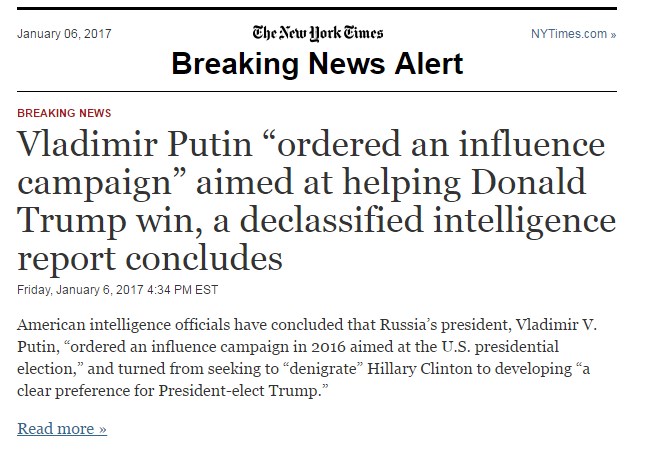Viewport: 655px width, 461px height.
Task: Click the Vladimir Putin headline's first line
Action: (x=311, y=144)
